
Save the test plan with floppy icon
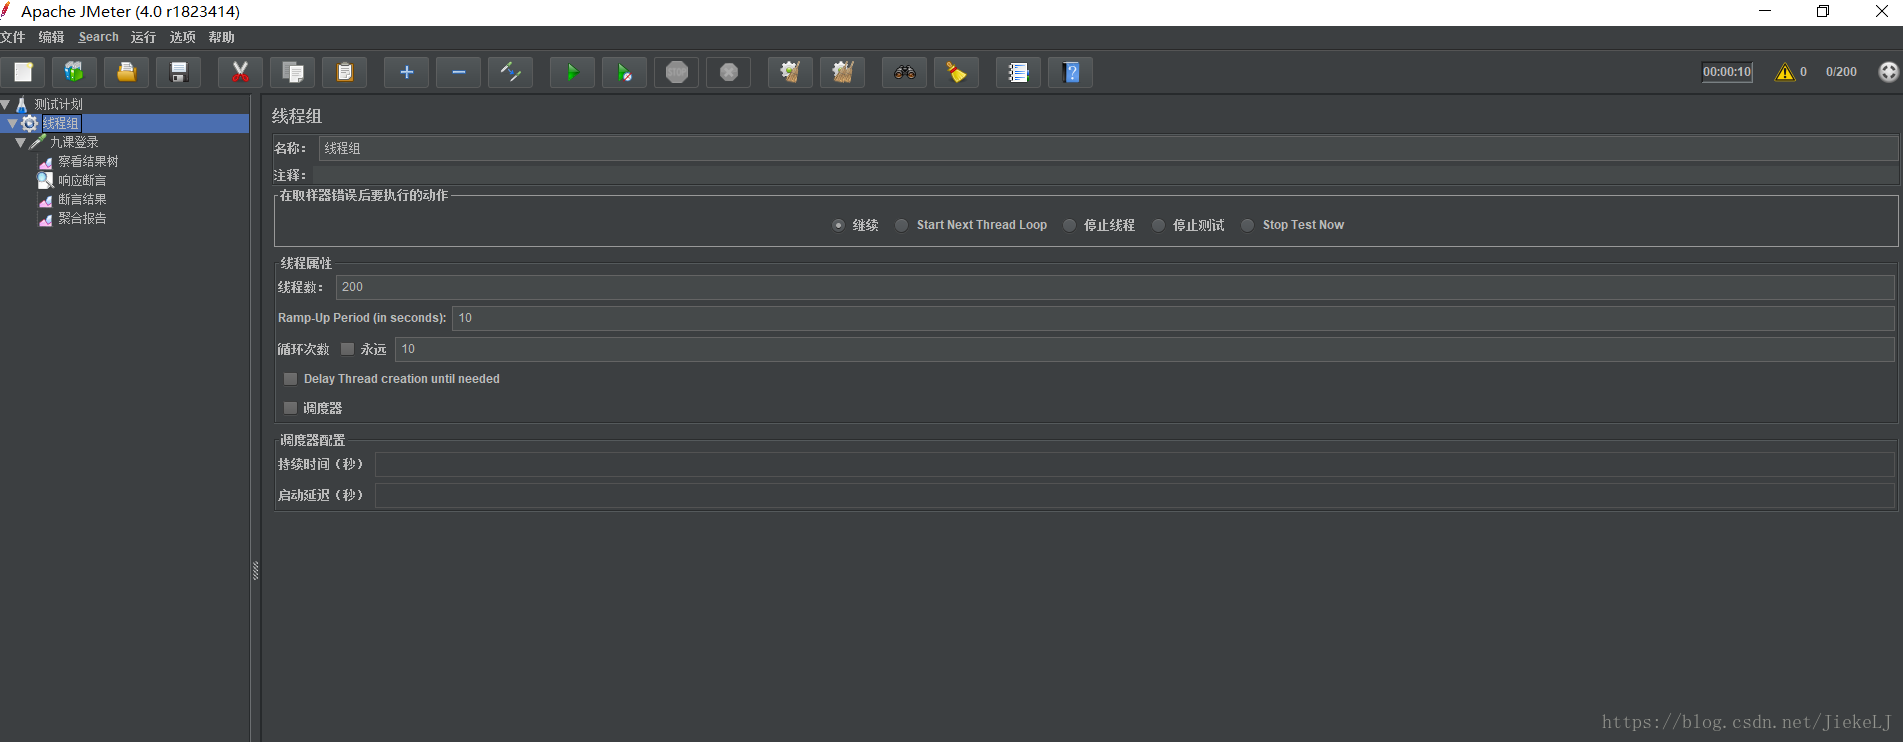(x=179, y=72)
